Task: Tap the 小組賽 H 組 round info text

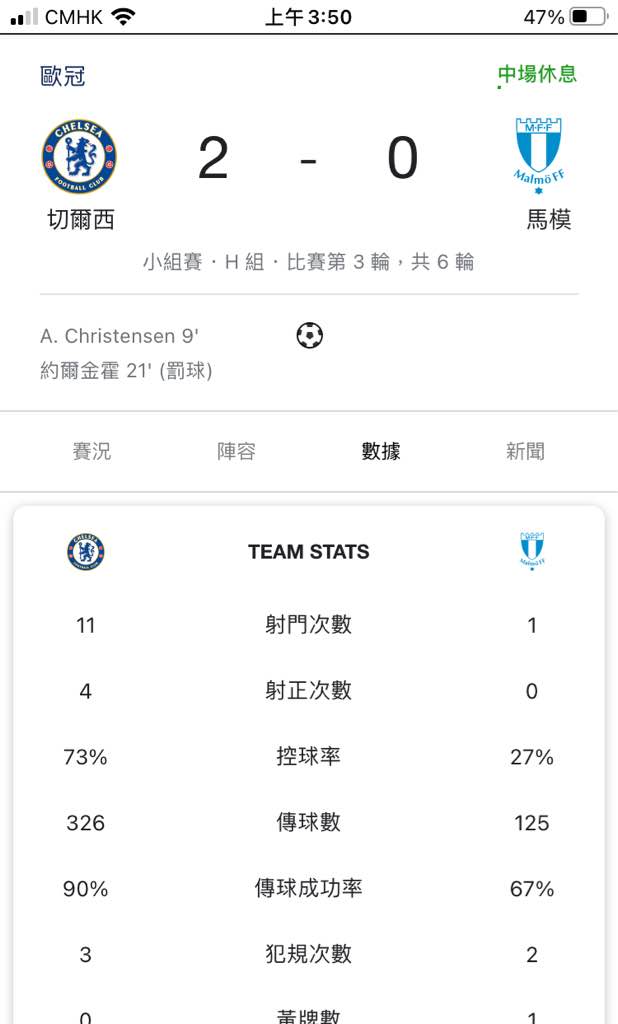Action: pyautogui.click(x=308, y=262)
